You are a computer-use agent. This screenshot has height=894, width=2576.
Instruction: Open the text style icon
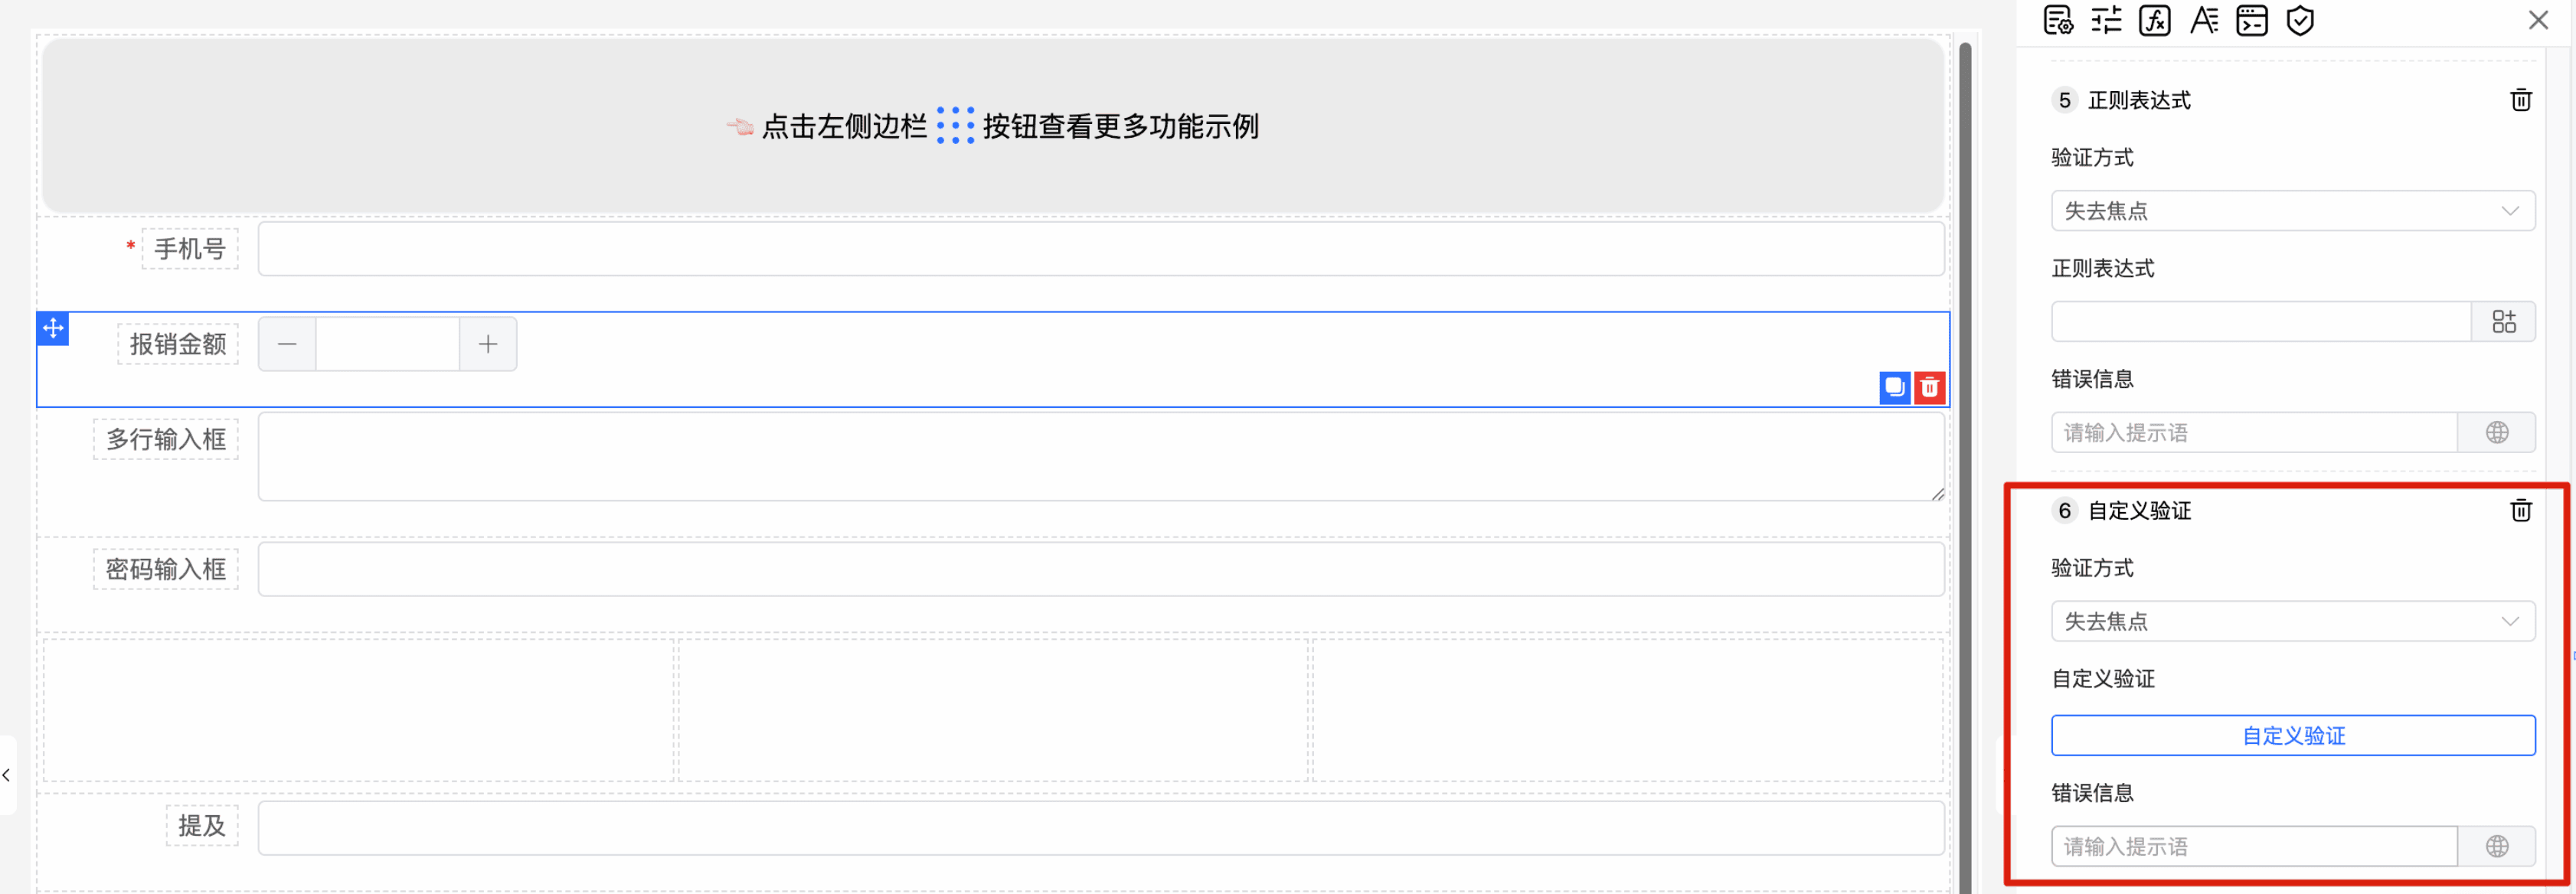[2203, 20]
